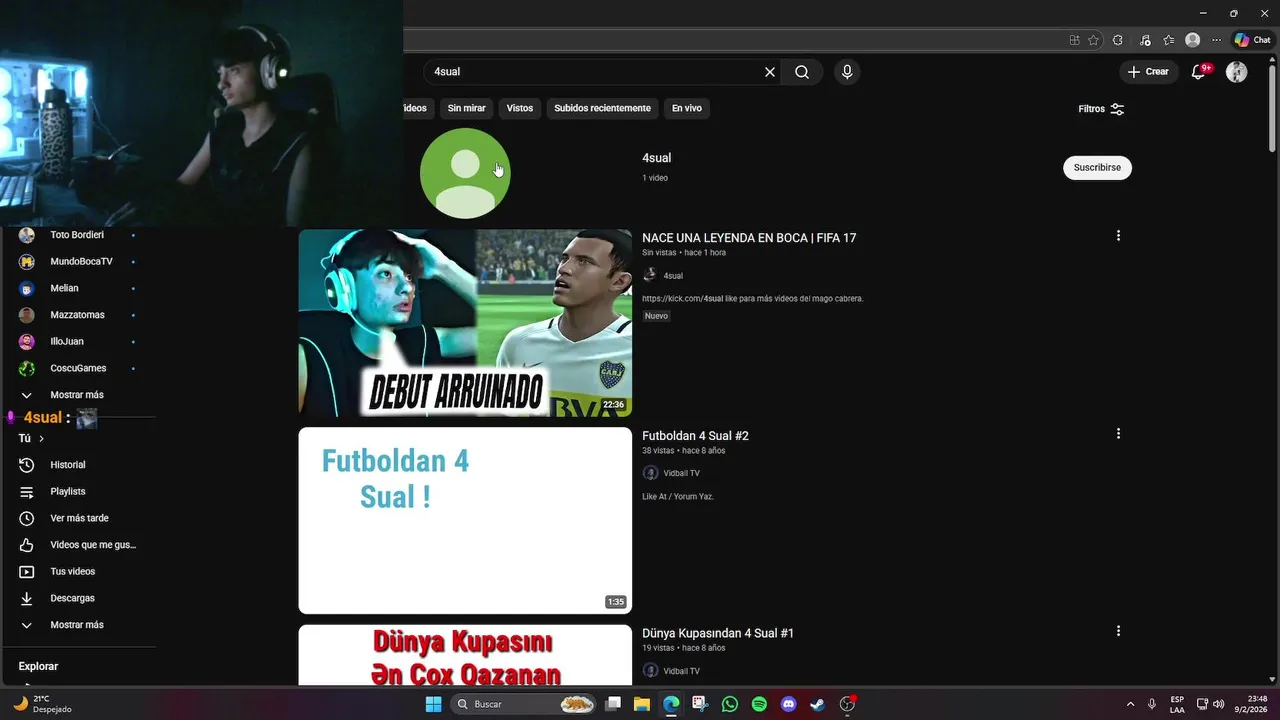Click the Crear button
1280x720 pixels.
[1148, 72]
